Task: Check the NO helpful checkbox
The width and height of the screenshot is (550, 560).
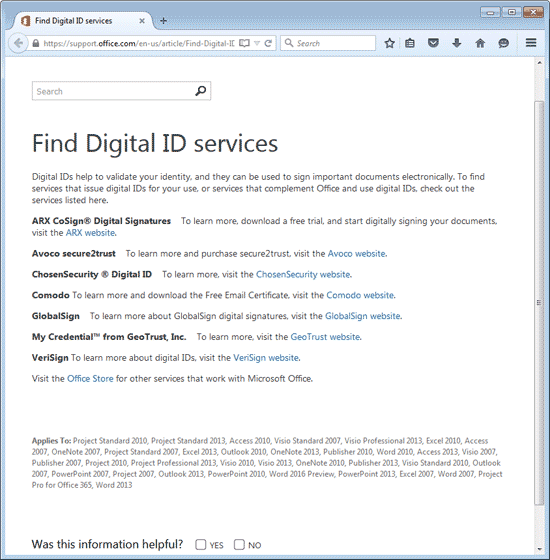Action: [x=239, y=545]
